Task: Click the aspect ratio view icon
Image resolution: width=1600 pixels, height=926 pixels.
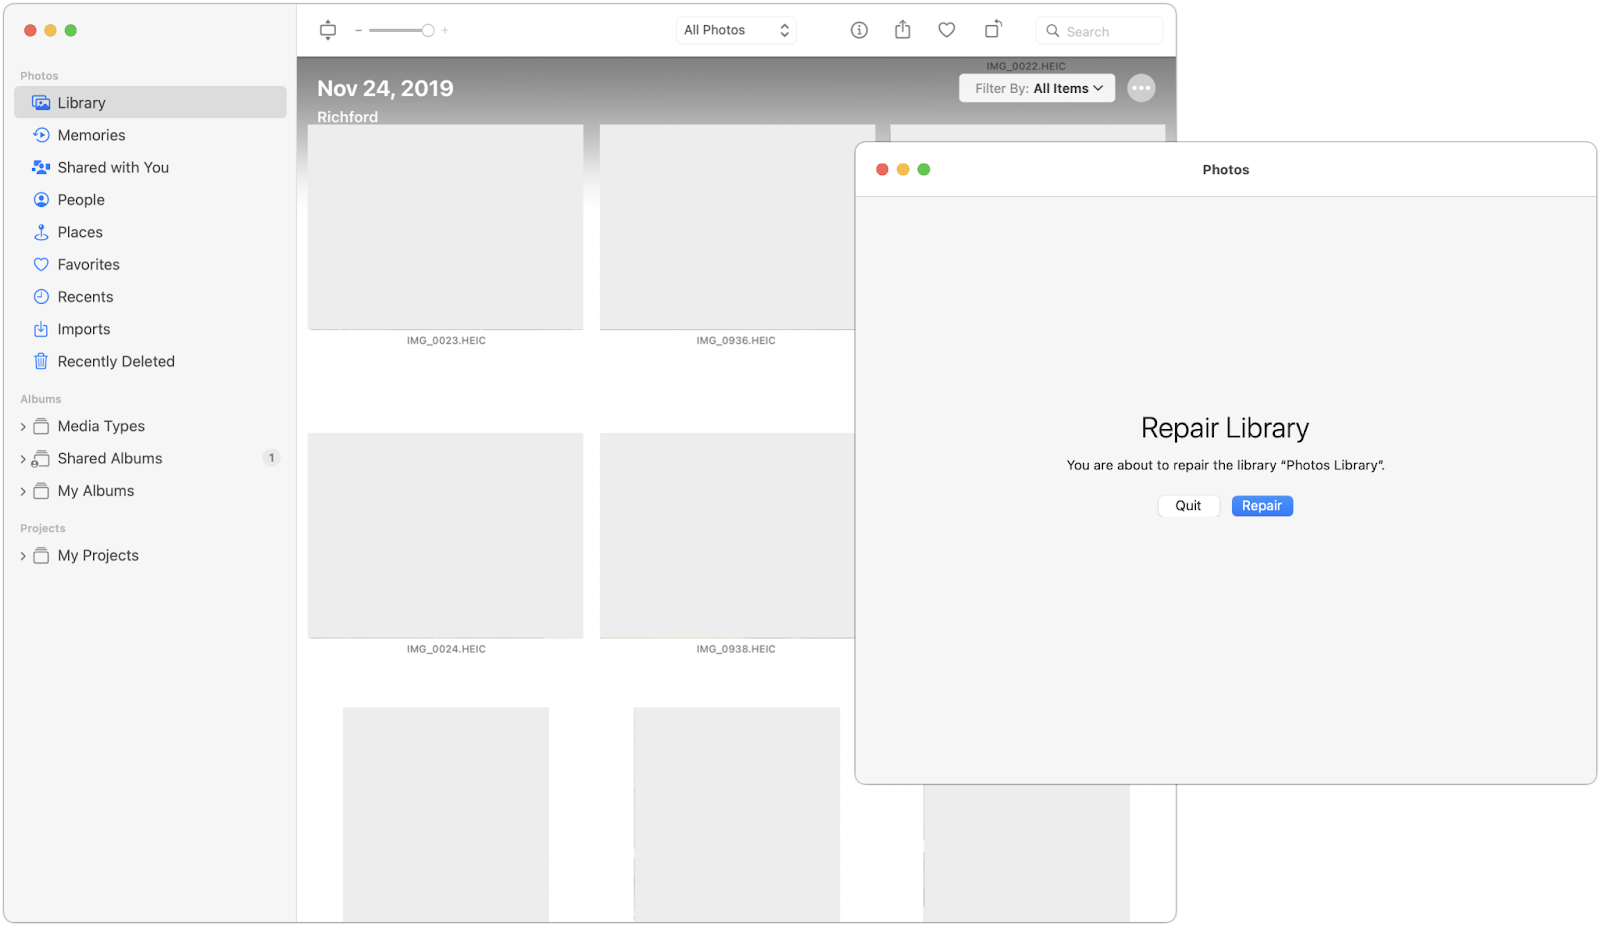Action: pos(328,30)
